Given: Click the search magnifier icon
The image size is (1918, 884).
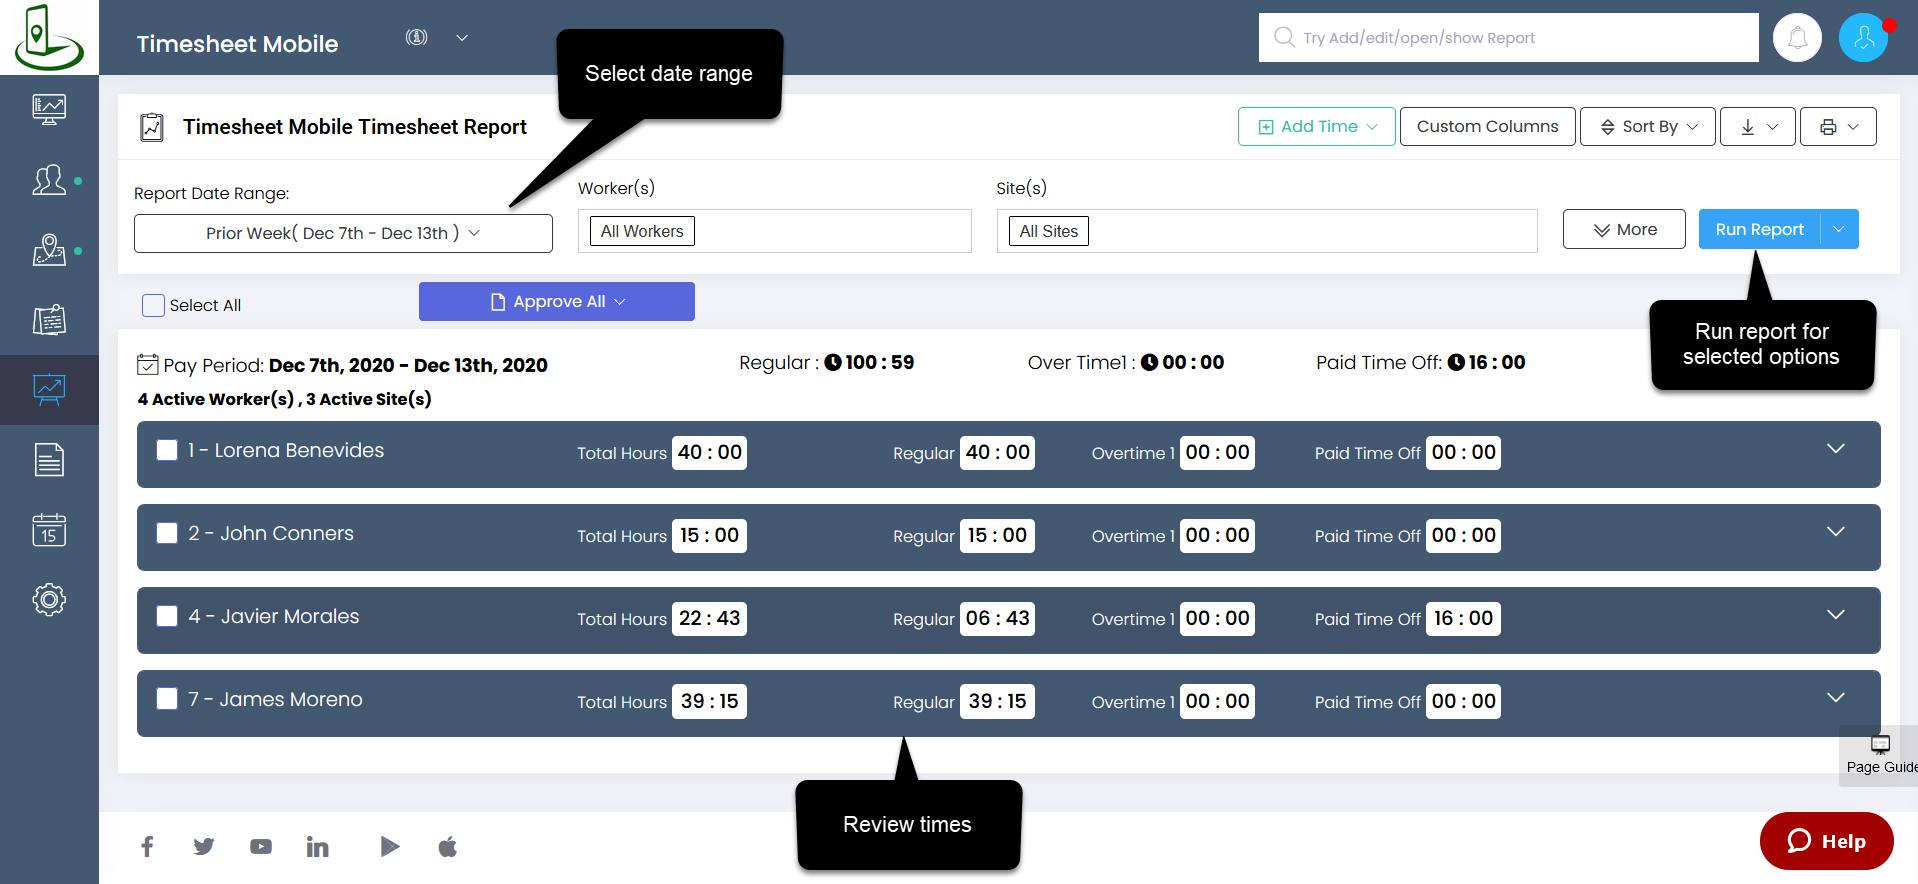Looking at the screenshot, I should tap(1284, 37).
